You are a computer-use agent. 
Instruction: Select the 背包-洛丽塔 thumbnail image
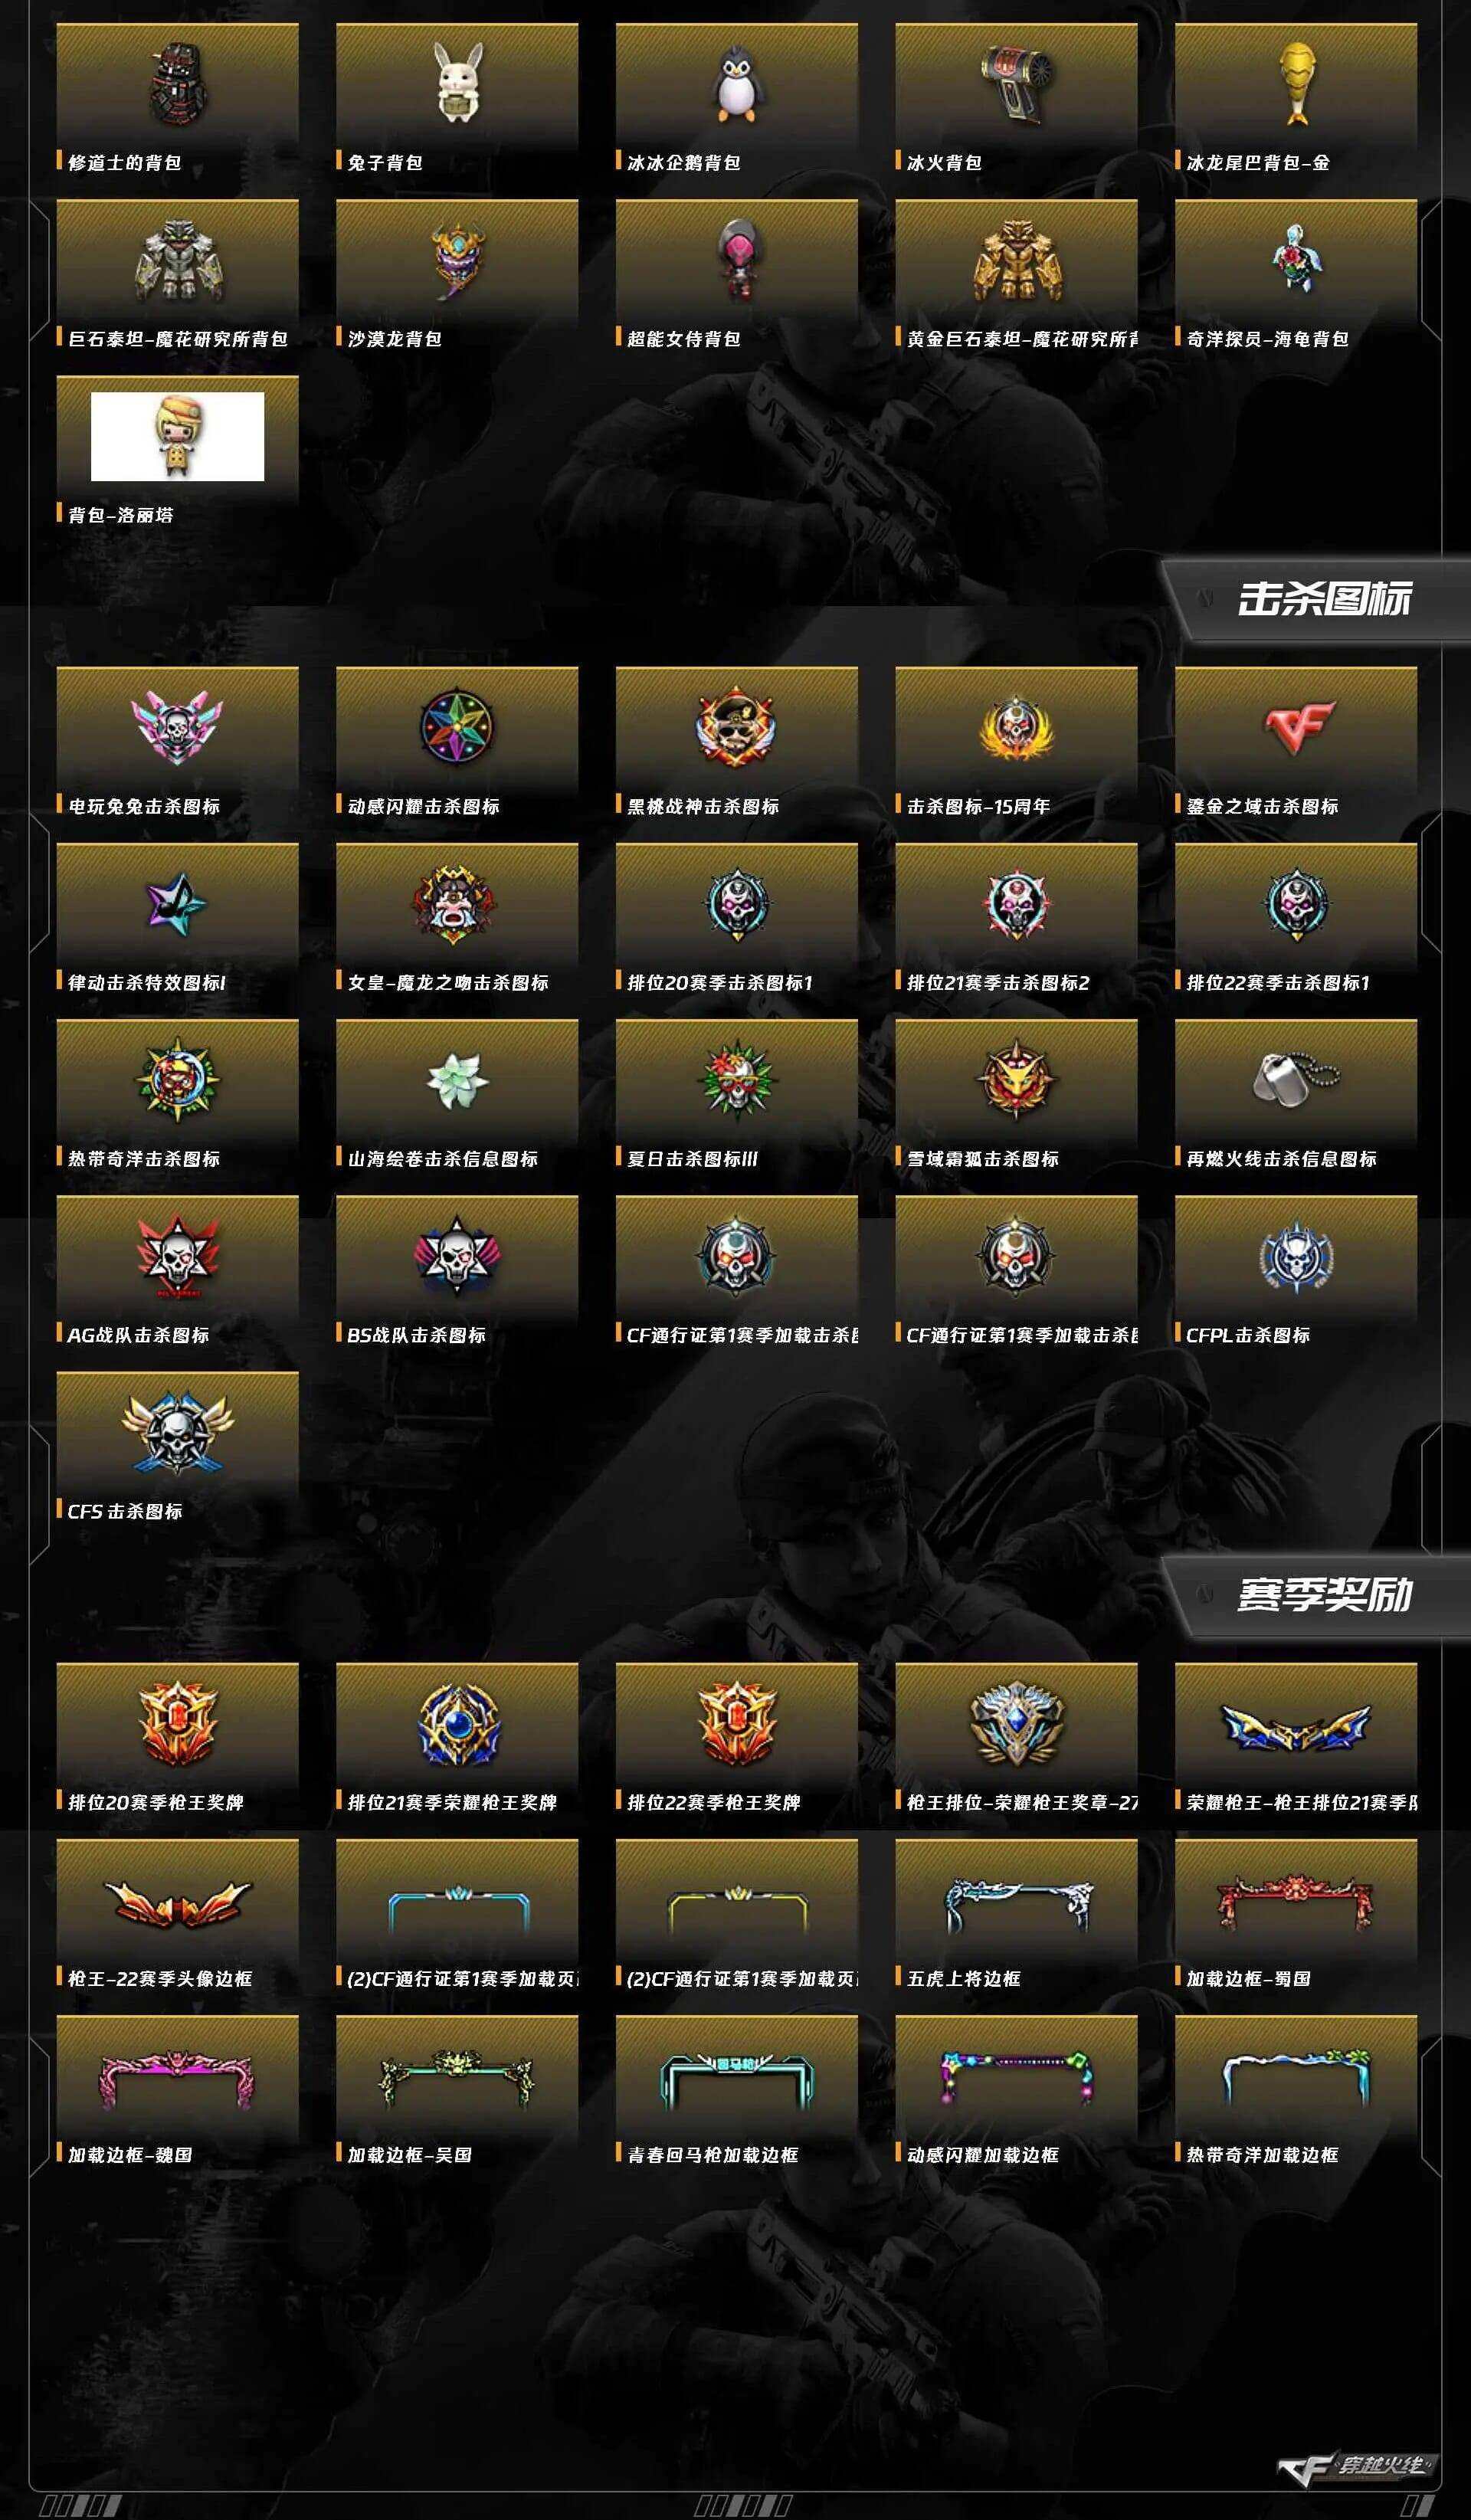(x=177, y=437)
